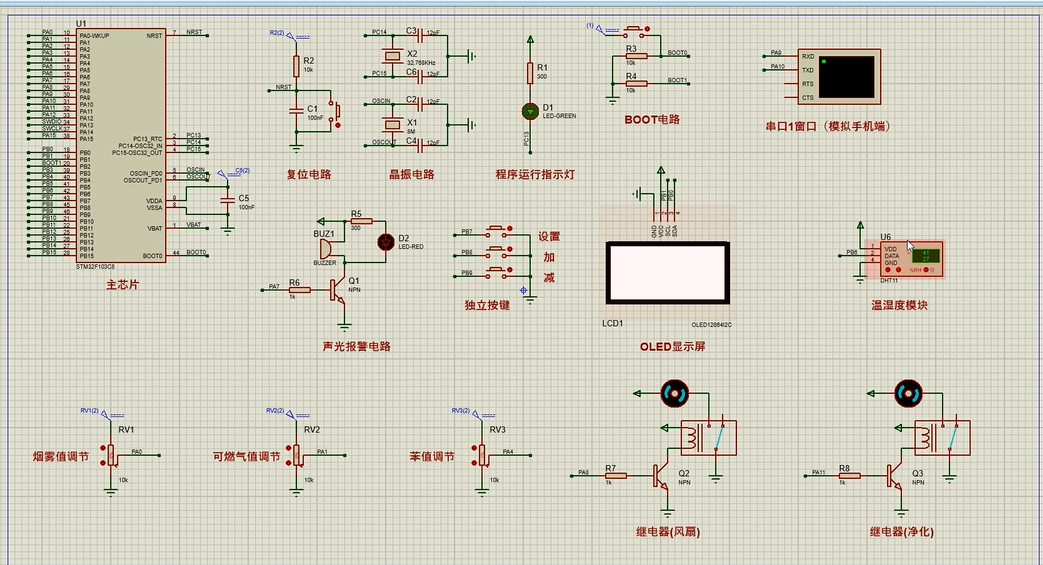
Task: Click the BOOT电路 label
Action: (x=652, y=120)
